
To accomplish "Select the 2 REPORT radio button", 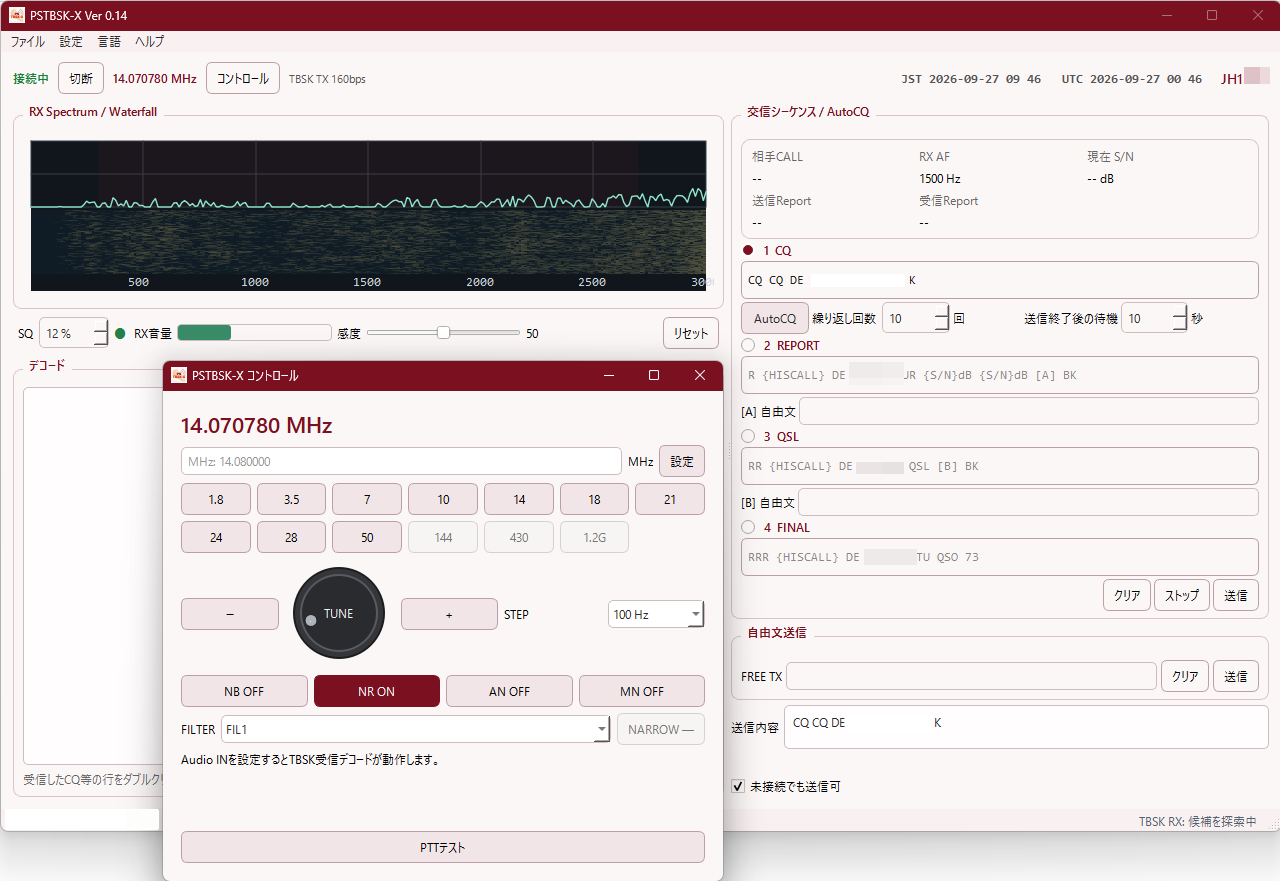I will [x=748, y=345].
